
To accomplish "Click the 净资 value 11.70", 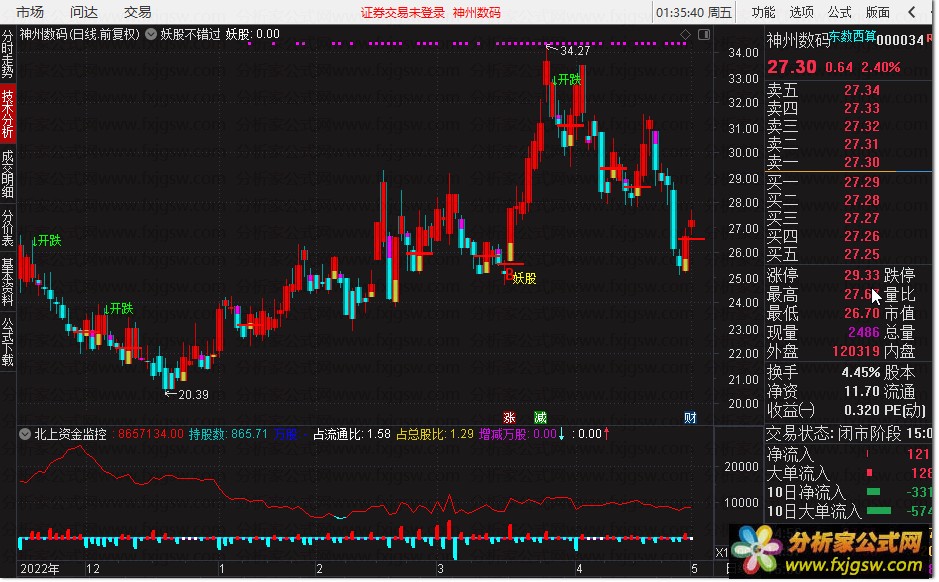I will pyautogui.click(x=862, y=392).
